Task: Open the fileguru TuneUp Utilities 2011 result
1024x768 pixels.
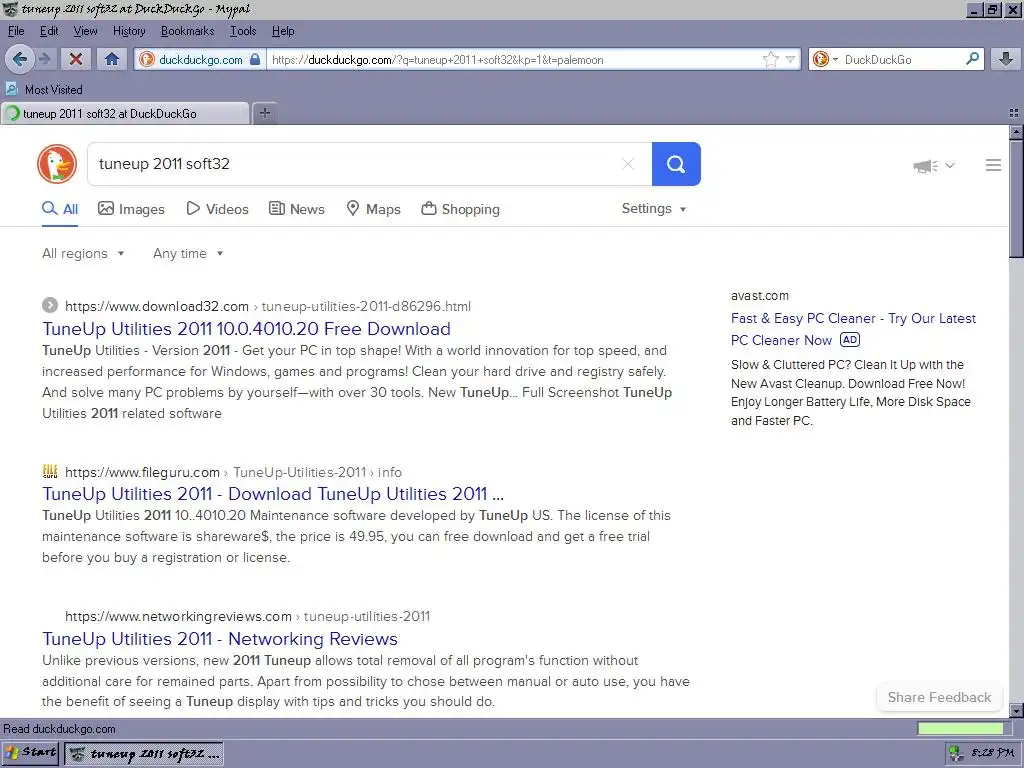Action: pyautogui.click(x=273, y=494)
